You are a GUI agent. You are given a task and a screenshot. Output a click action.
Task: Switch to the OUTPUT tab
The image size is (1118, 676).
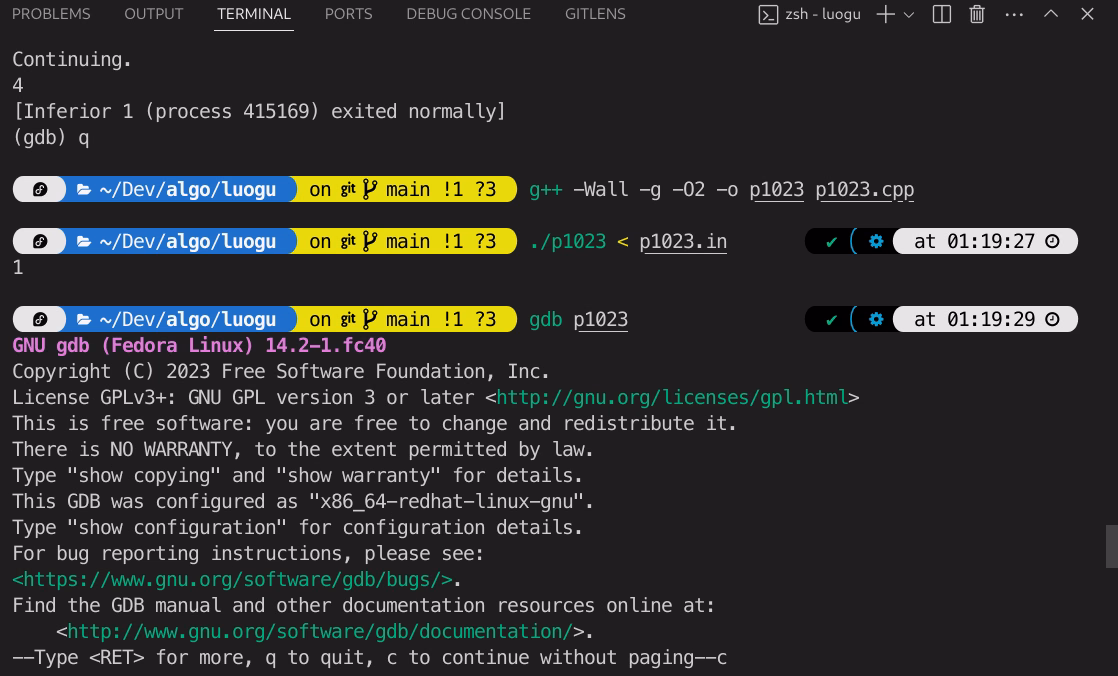coord(154,14)
